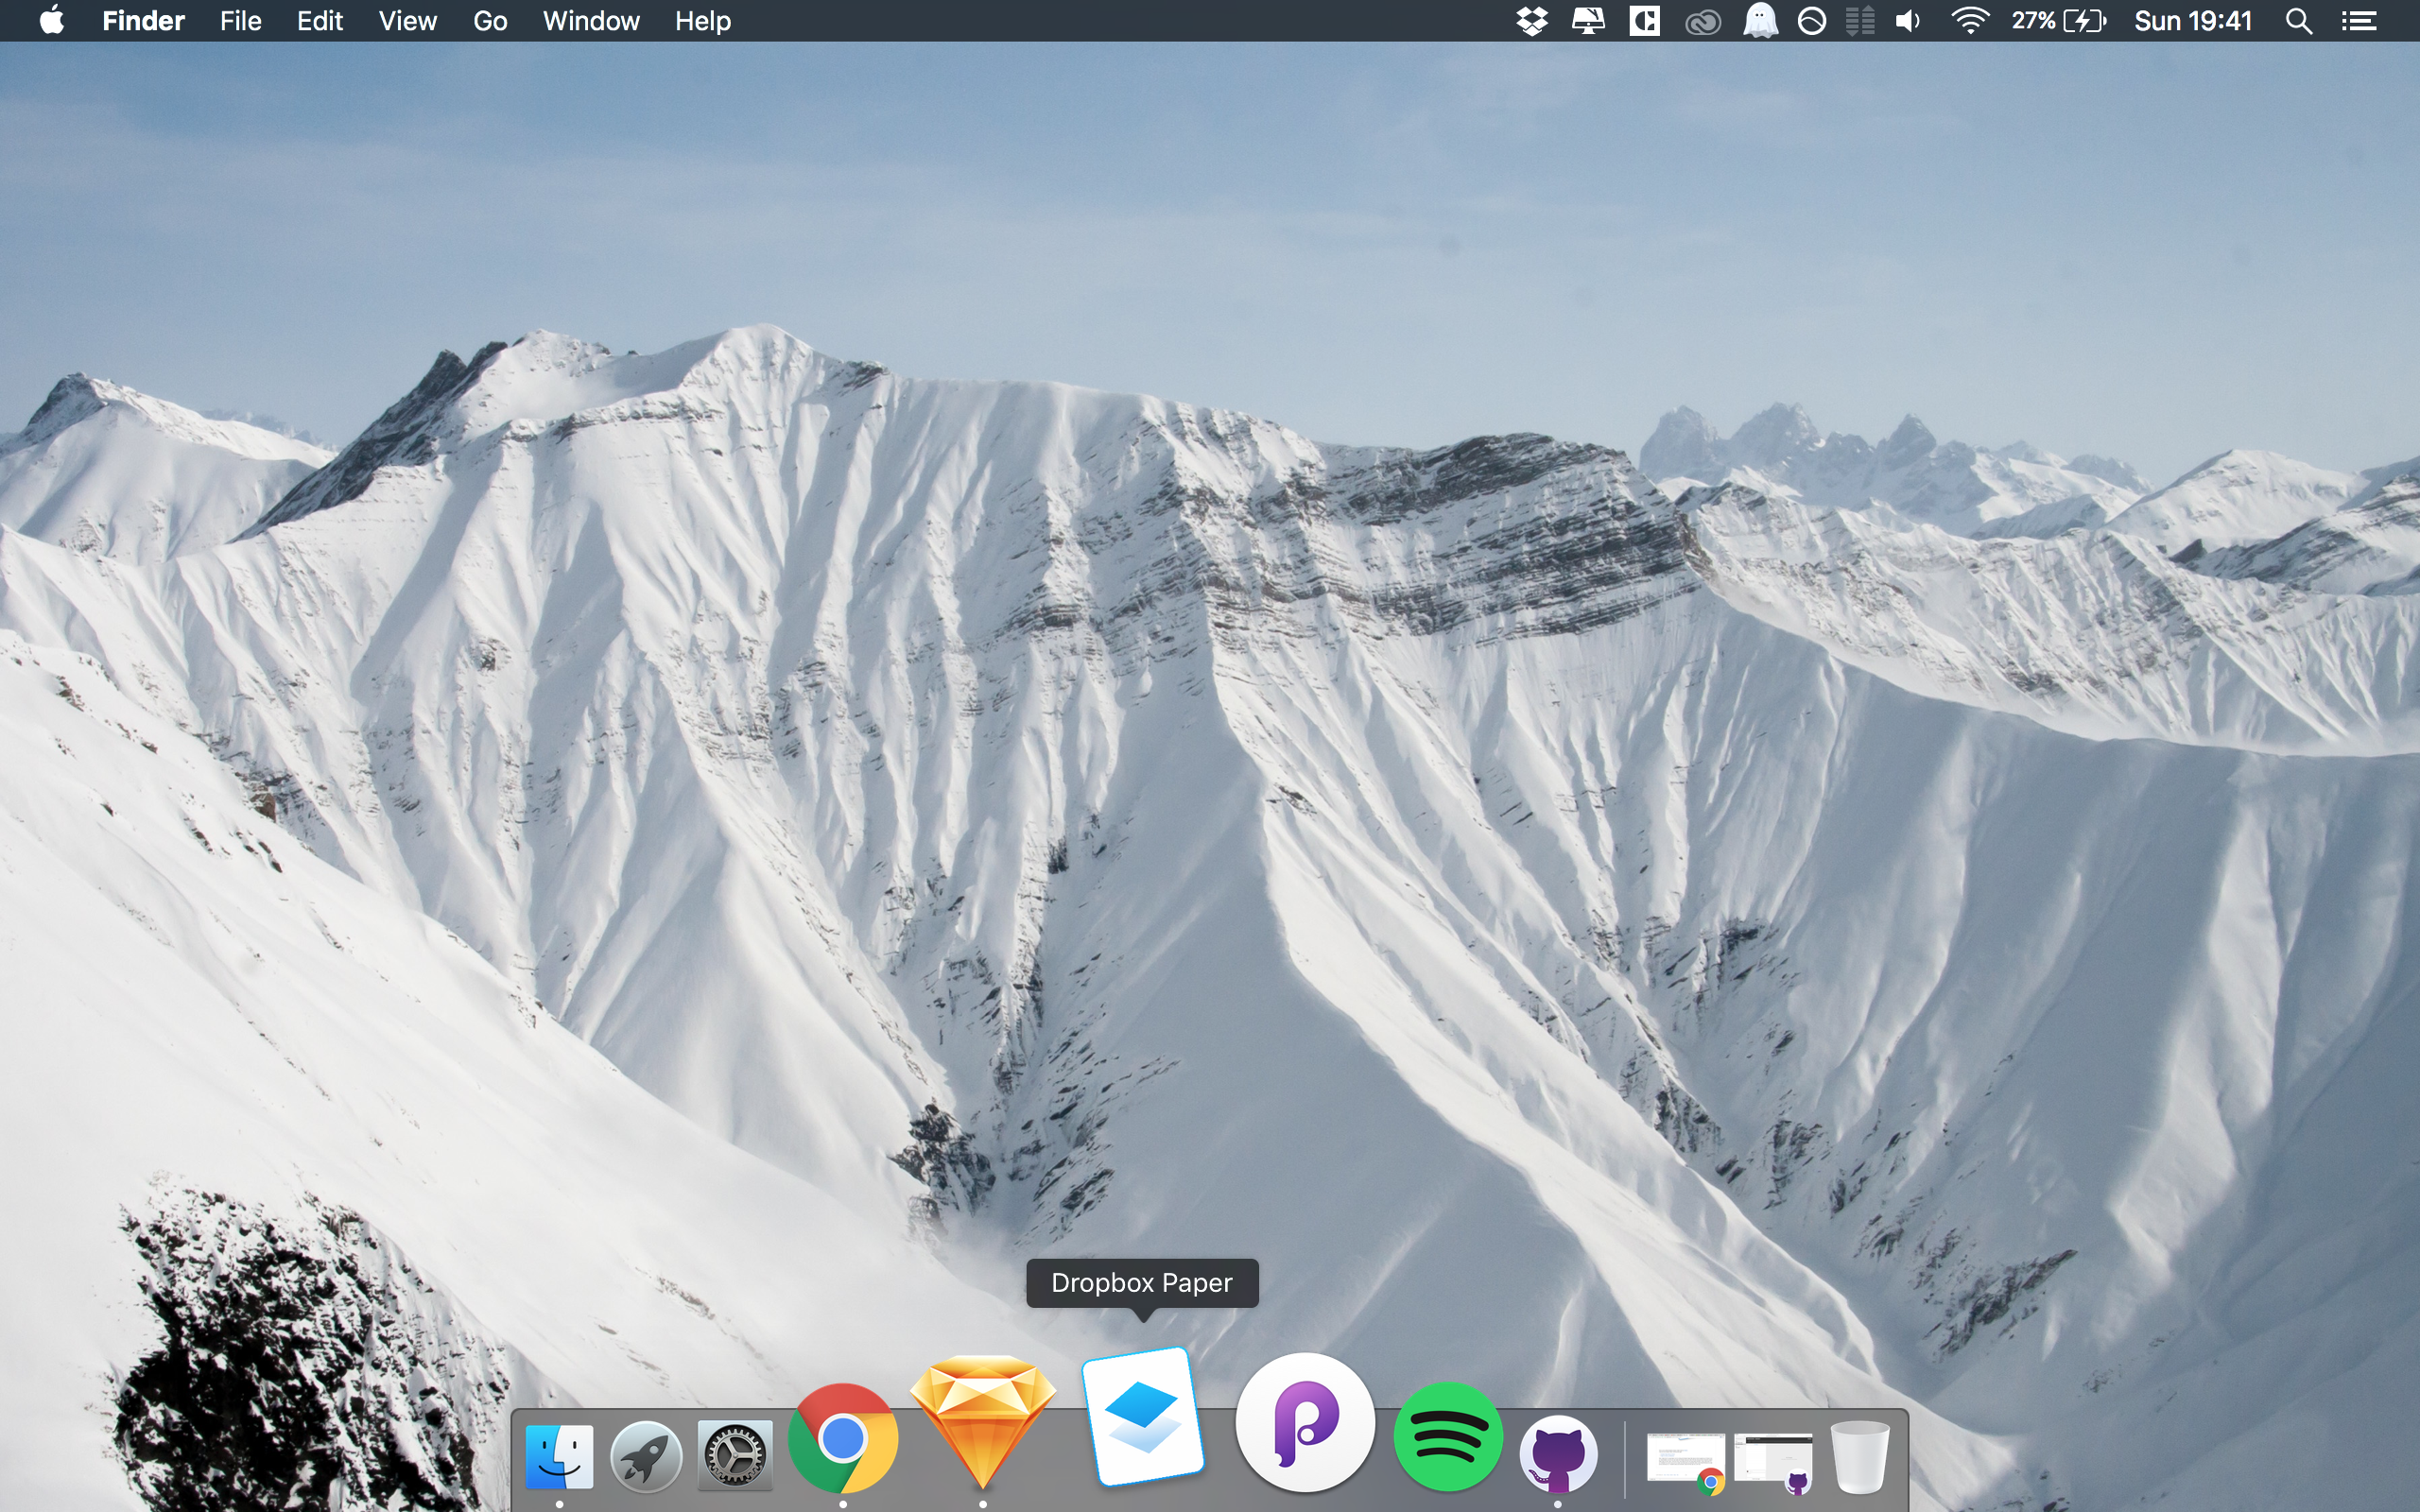2420x1512 pixels.
Task: Open the Adobe Creative Cloud menu bar icon
Action: (x=1704, y=20)
